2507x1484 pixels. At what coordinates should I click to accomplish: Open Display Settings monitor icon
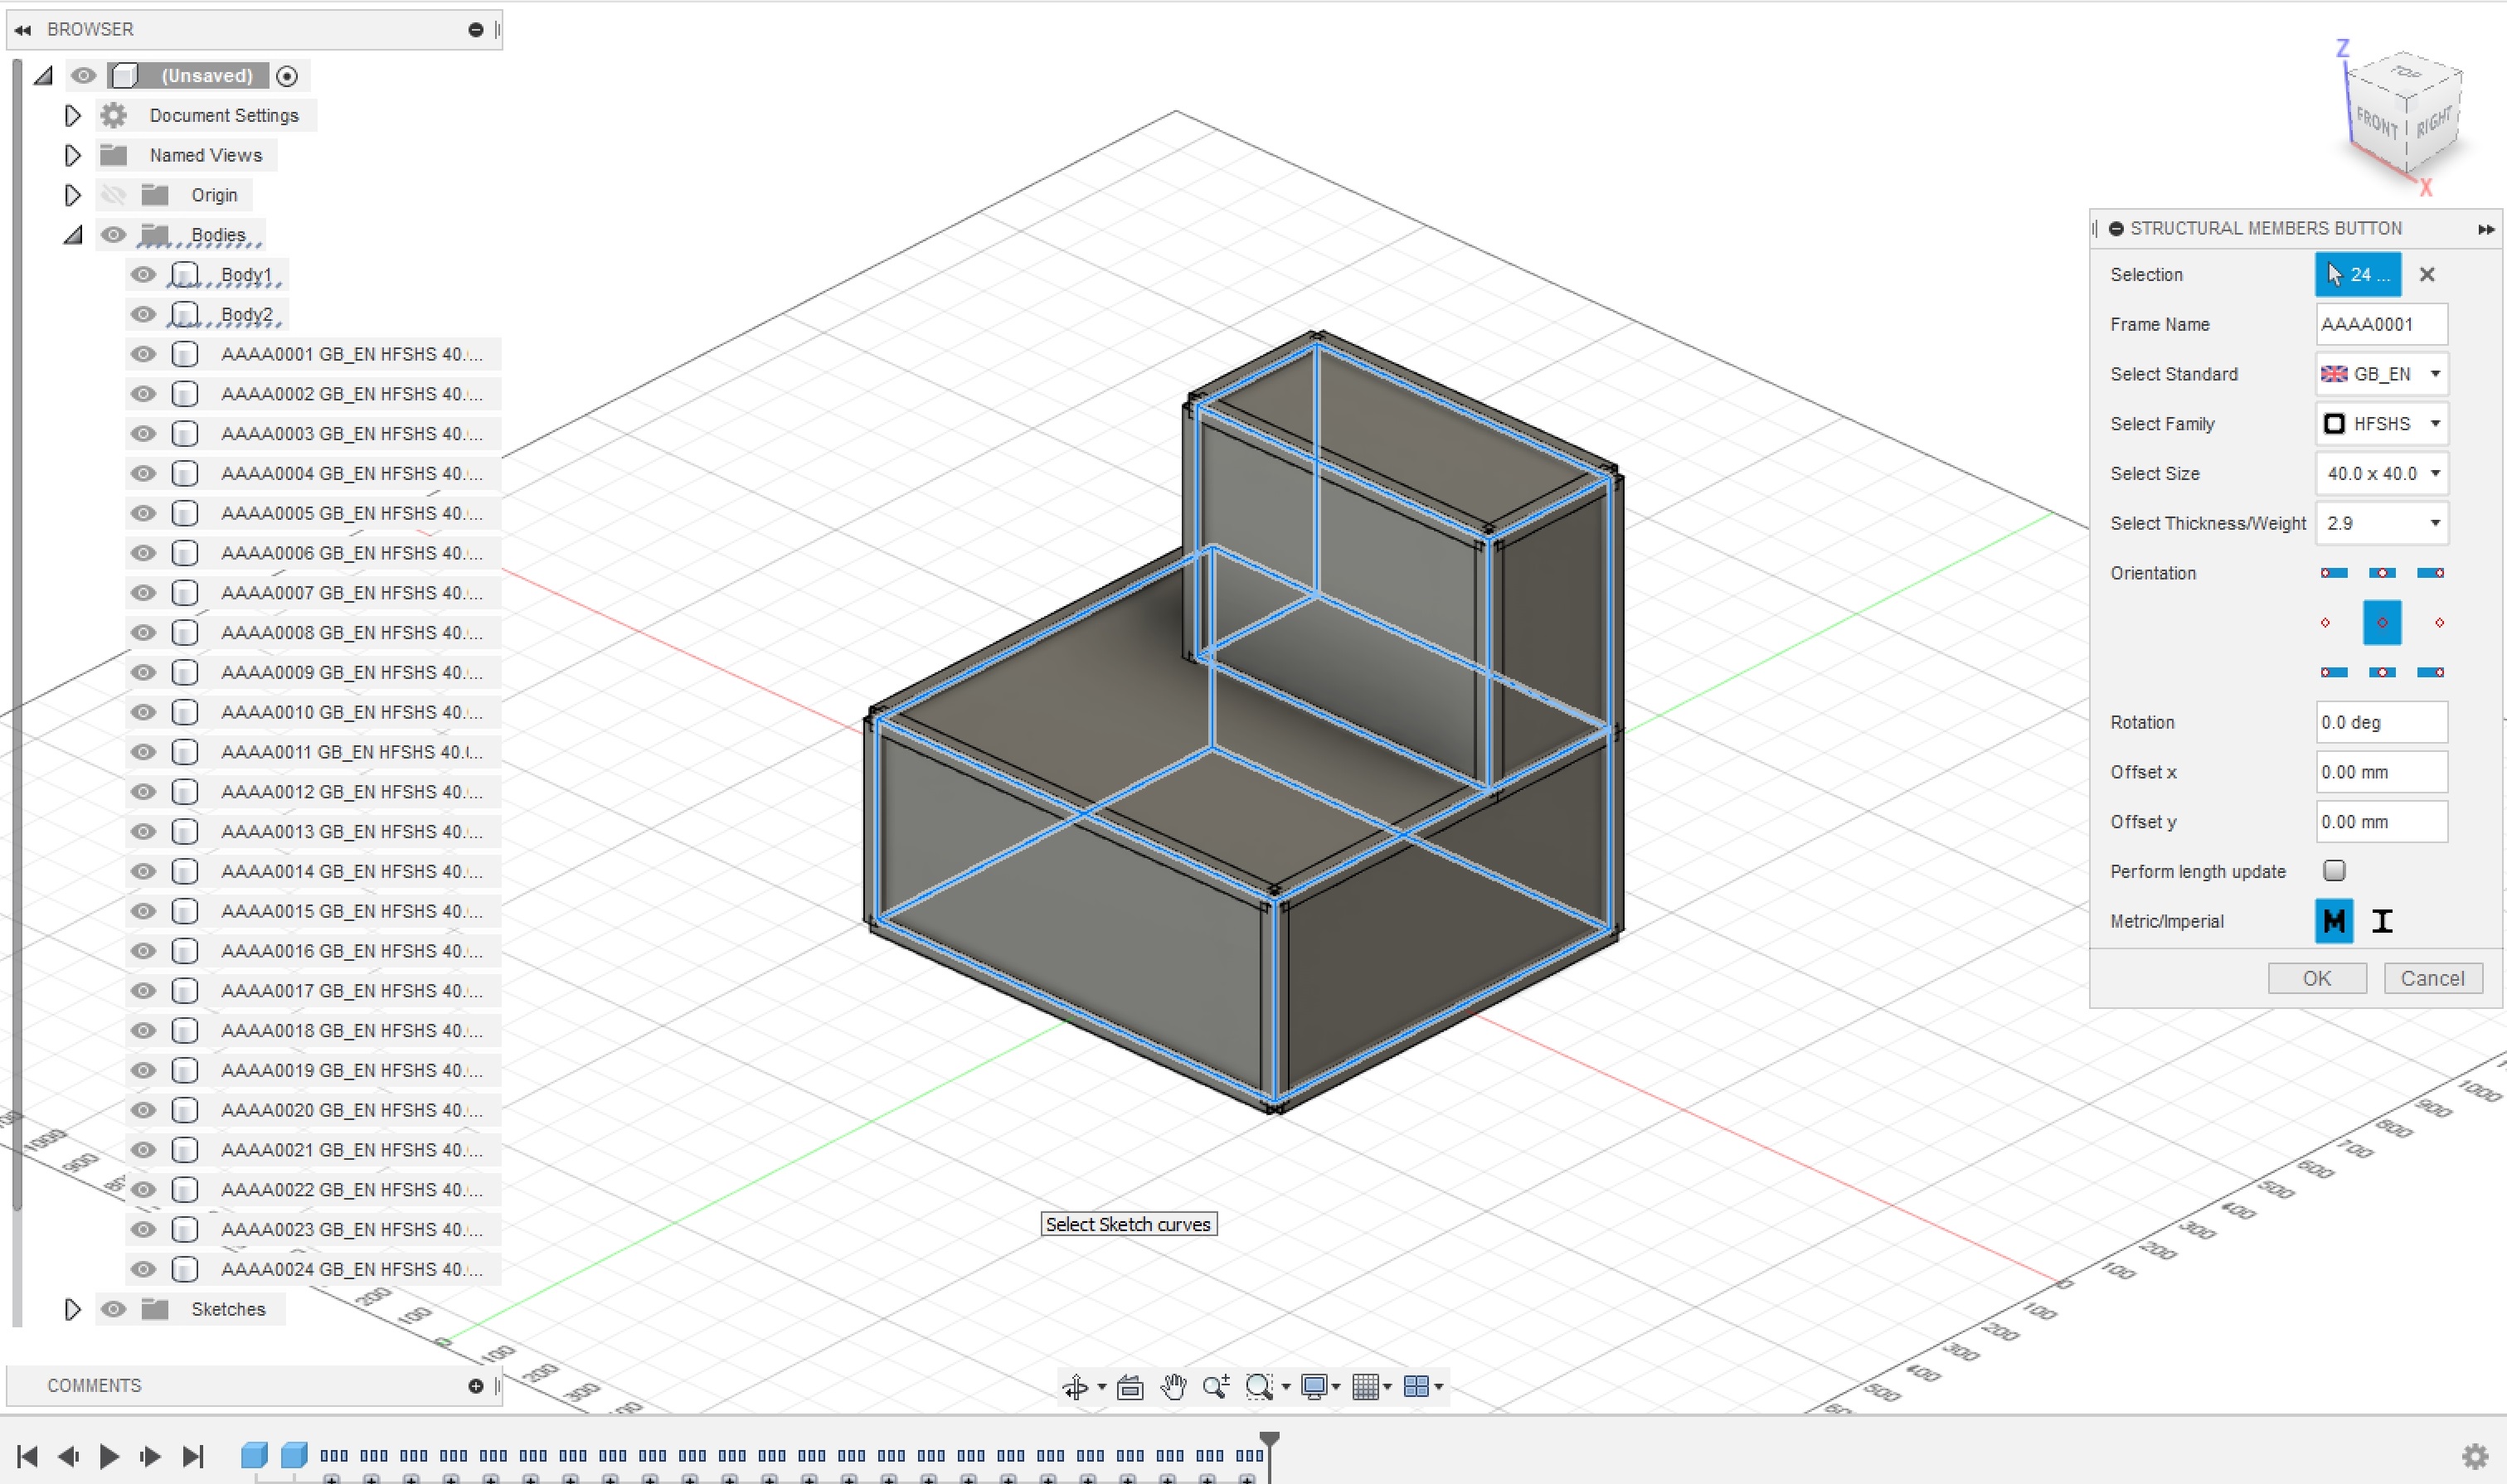click(1314, 1387)
